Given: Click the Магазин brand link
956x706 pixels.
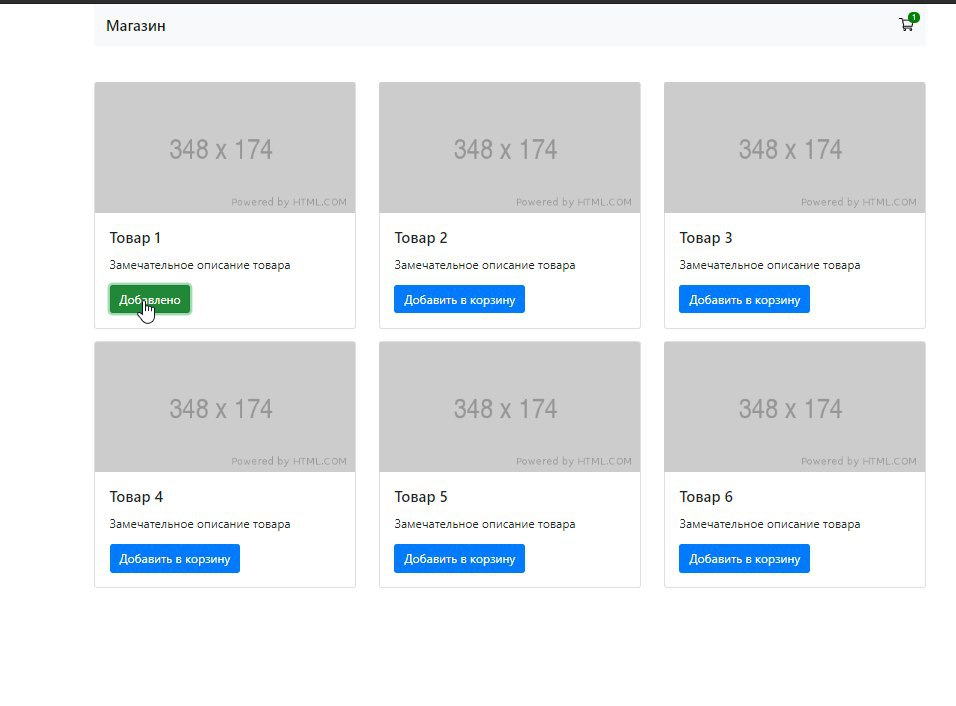Looking at the screenshot, I should (x=136, y=26).
